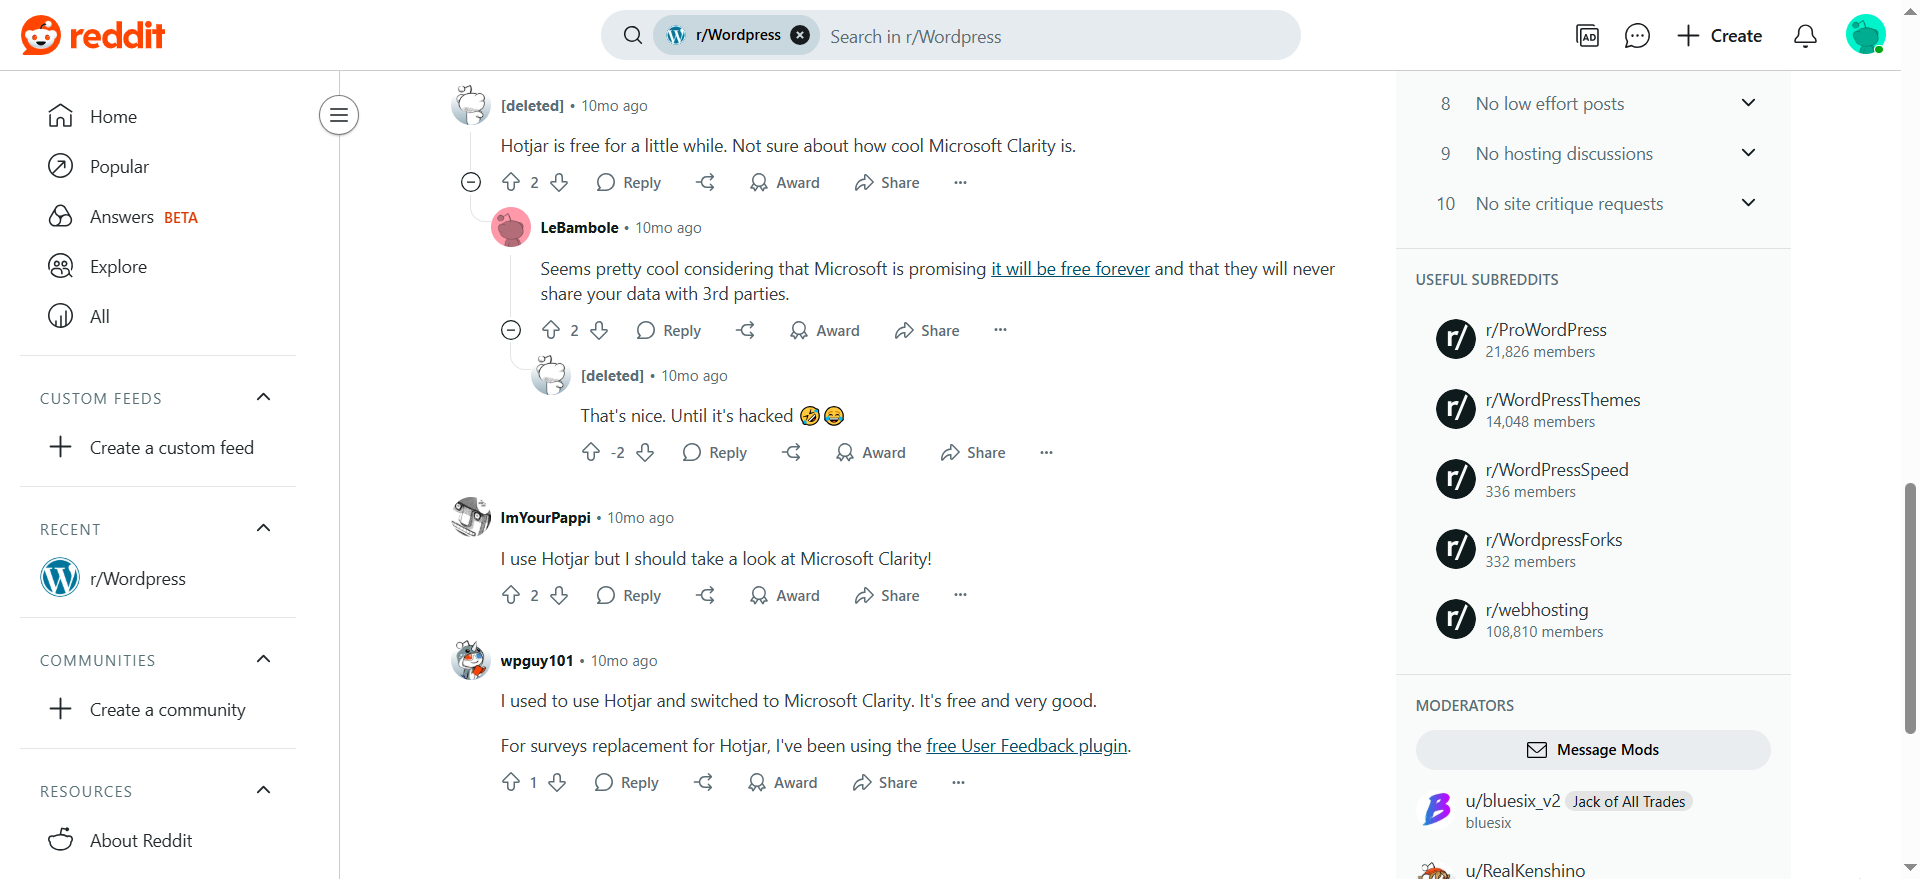Screen dimensions: 1920x879
Task: Open Reddit chat messages
Action: 1637,35
